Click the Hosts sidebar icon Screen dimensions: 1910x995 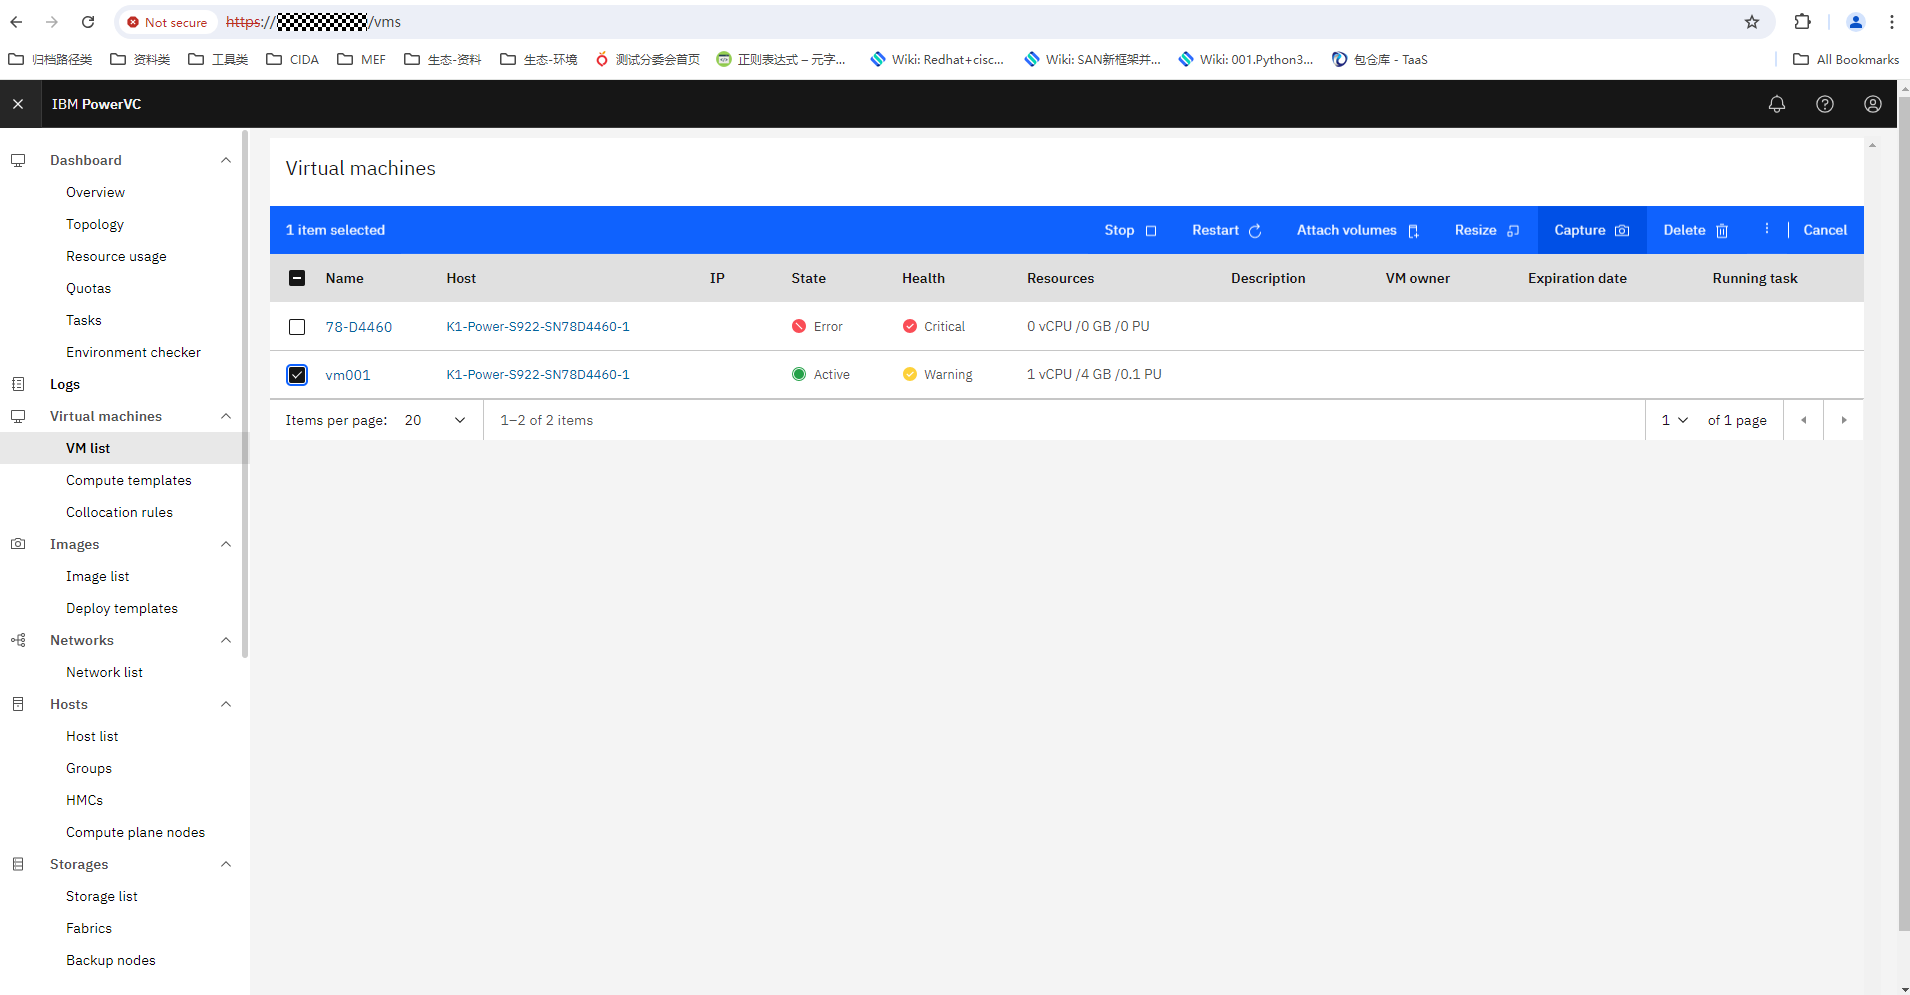pyautogui.click(x=18, y=704)
